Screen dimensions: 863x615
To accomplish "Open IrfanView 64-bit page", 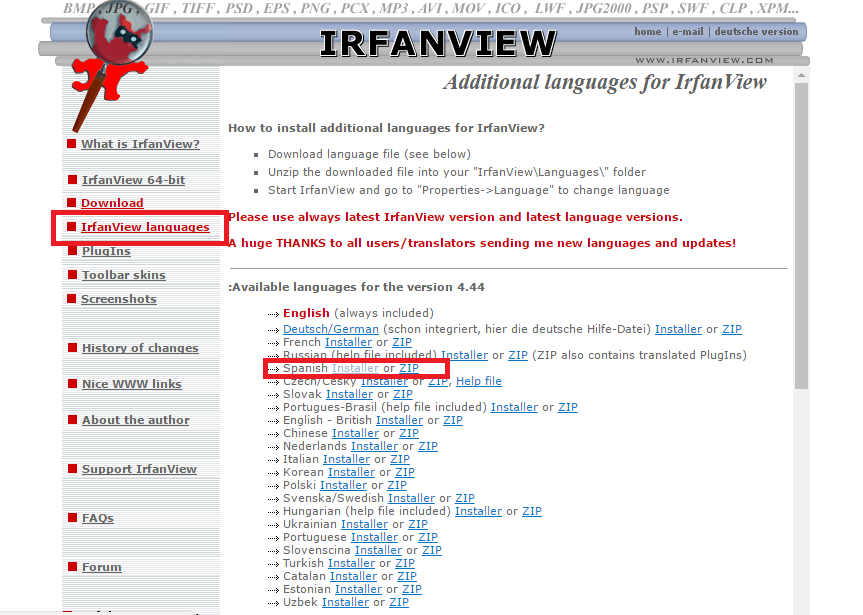I will tap(133, 180).
